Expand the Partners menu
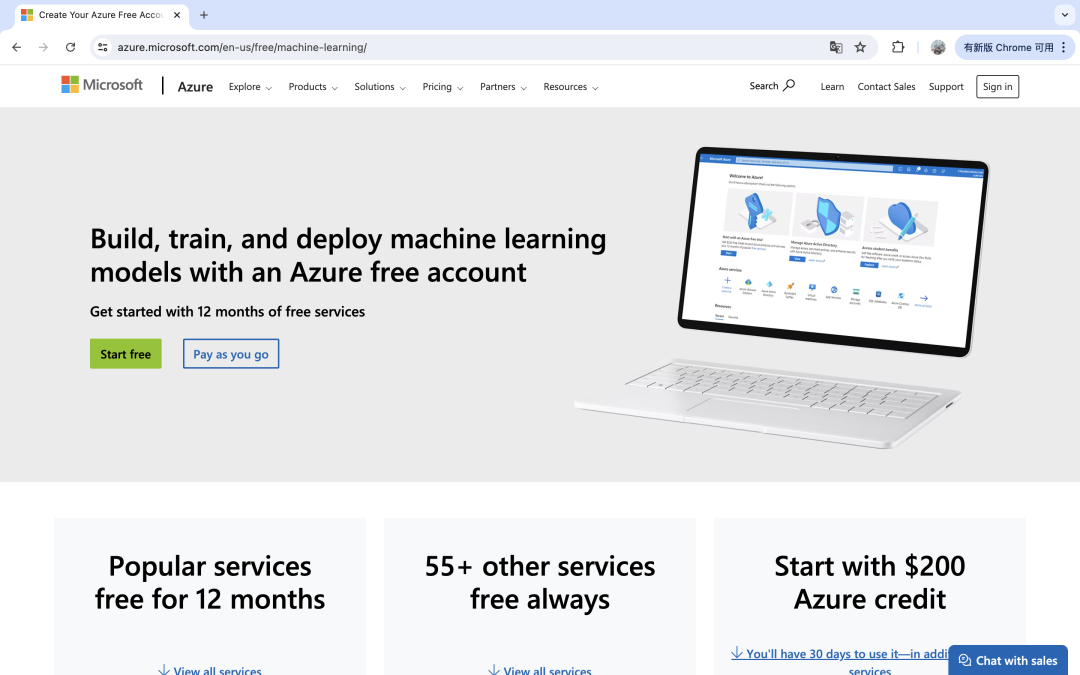Image resolution: width=1080 pixels, height=675 pixels. click(x=503, y=87)
